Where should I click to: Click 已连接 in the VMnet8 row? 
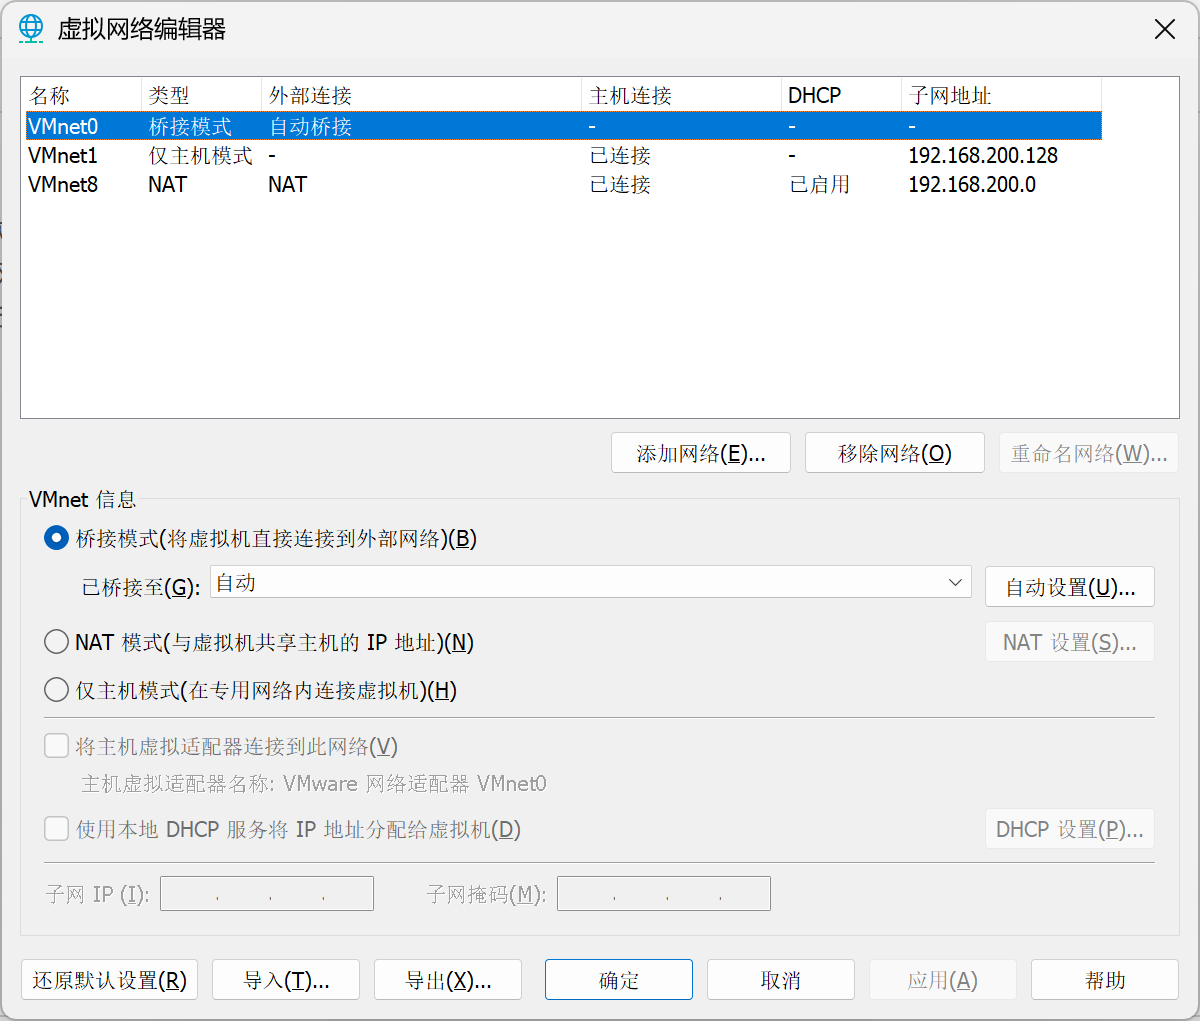point(621,184)
